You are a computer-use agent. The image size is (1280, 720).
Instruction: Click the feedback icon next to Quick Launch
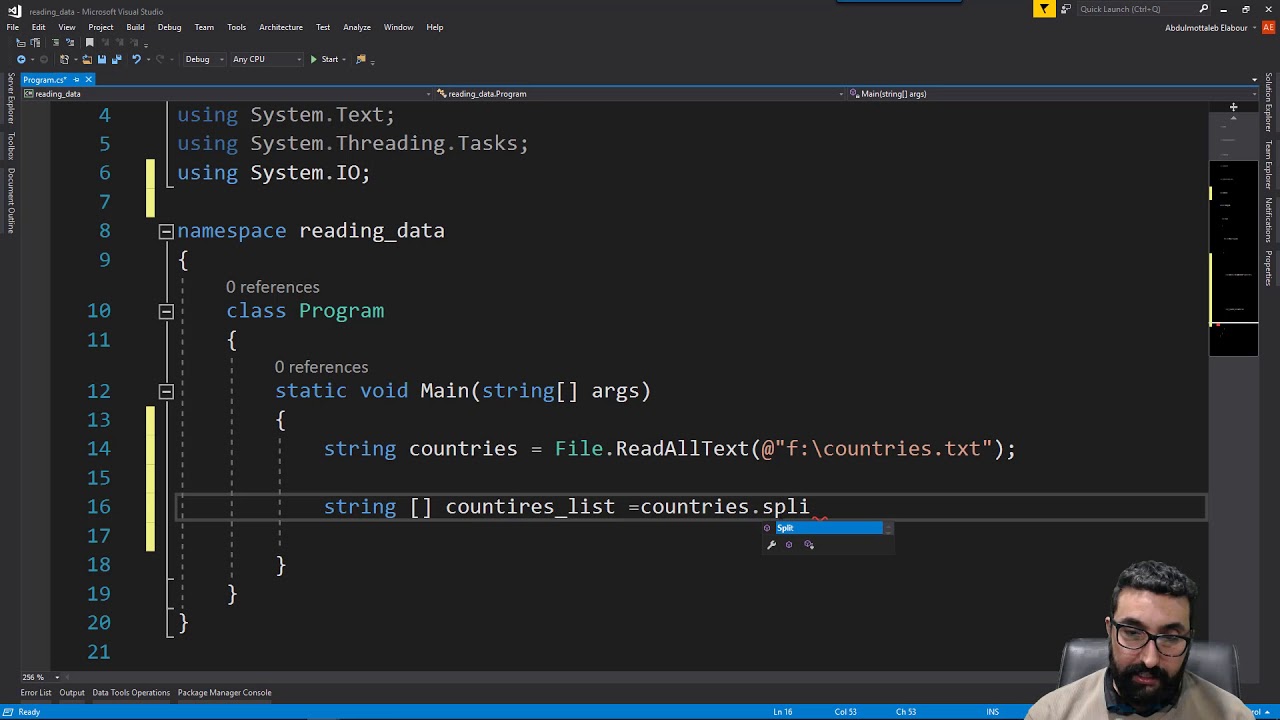[x=1066, y=9]
